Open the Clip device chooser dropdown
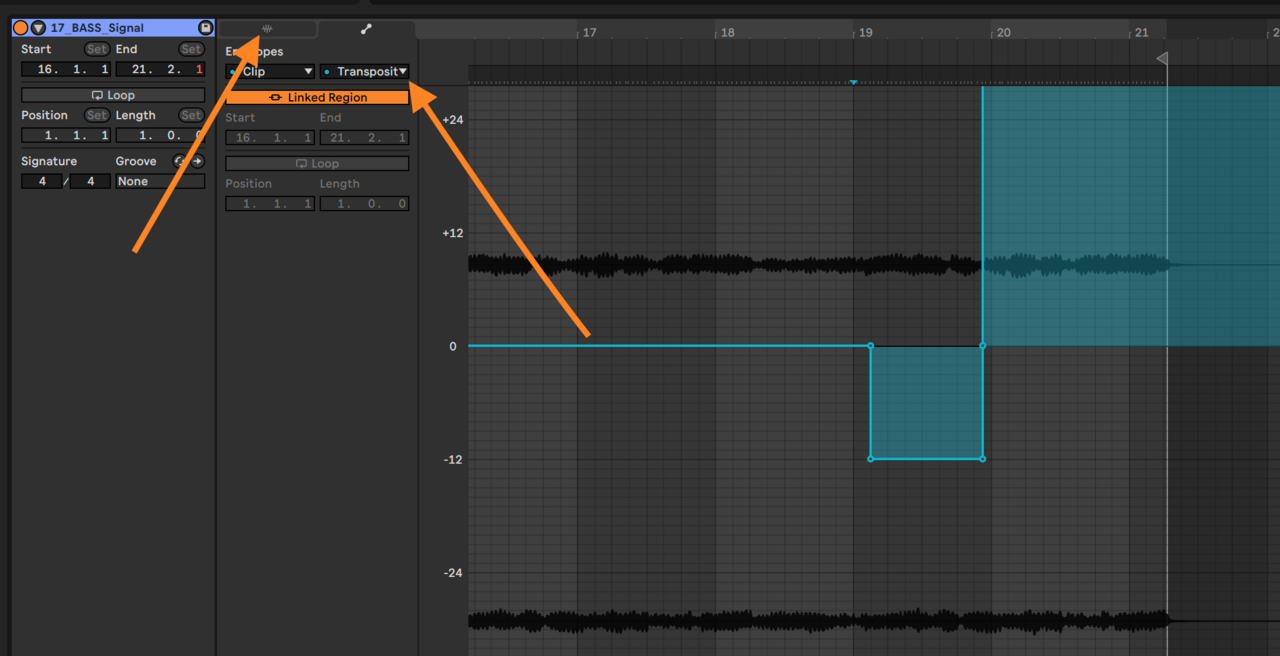Image resolution: width=1280 pixels, height=656 pixels. (x=270, y=71)
